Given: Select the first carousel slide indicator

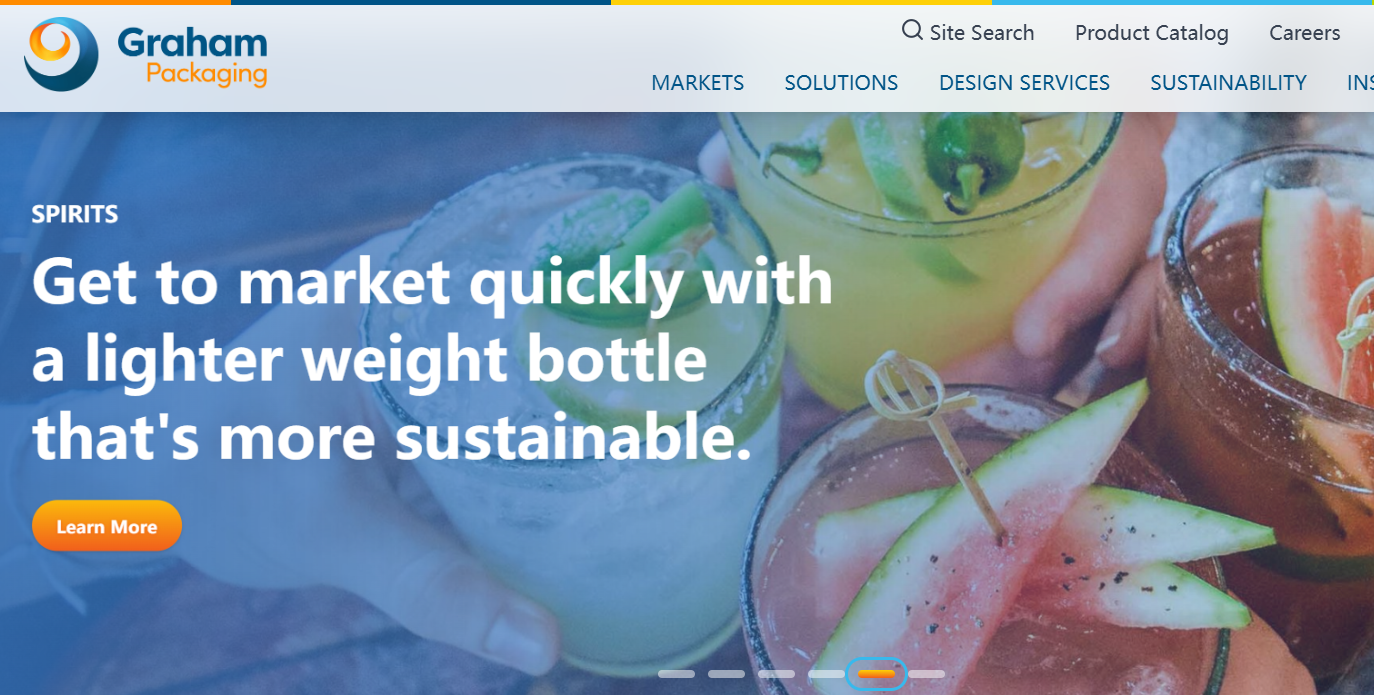Looking at the screenshot, I should (x=676, y=674).
